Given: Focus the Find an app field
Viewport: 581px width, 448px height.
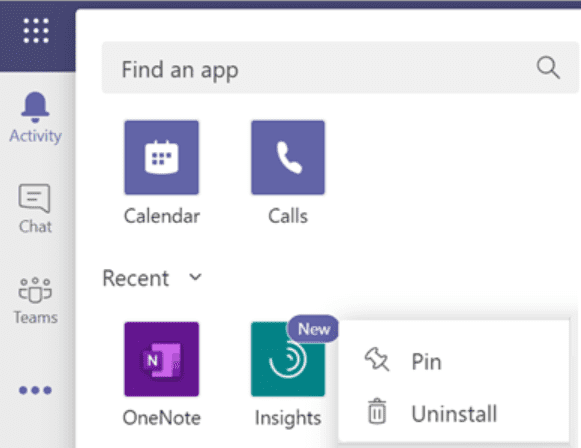Looking at the screenshot, I should click(x=340, y=68).
